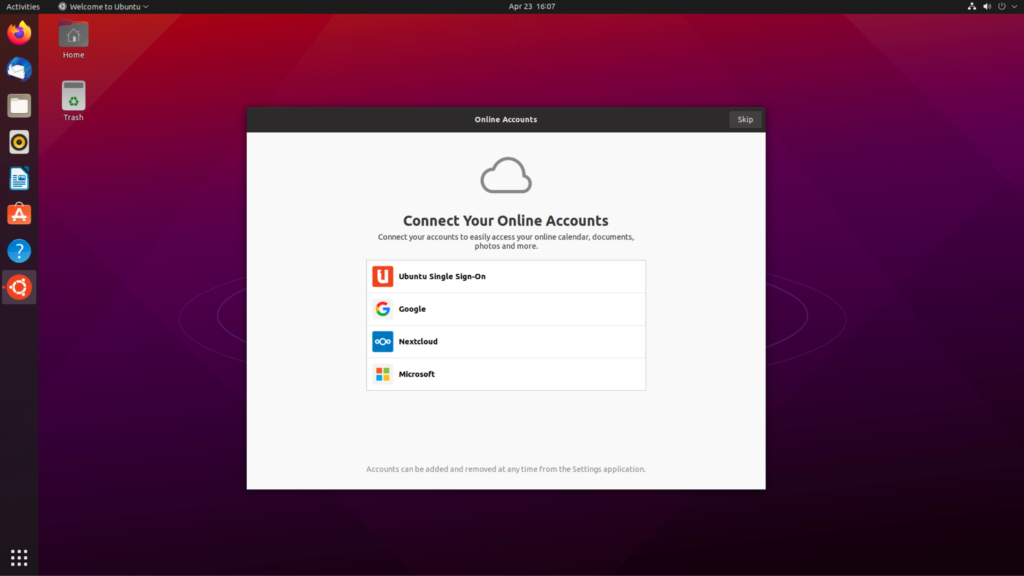Open the Trash desktop icon

tap(73, 101)
